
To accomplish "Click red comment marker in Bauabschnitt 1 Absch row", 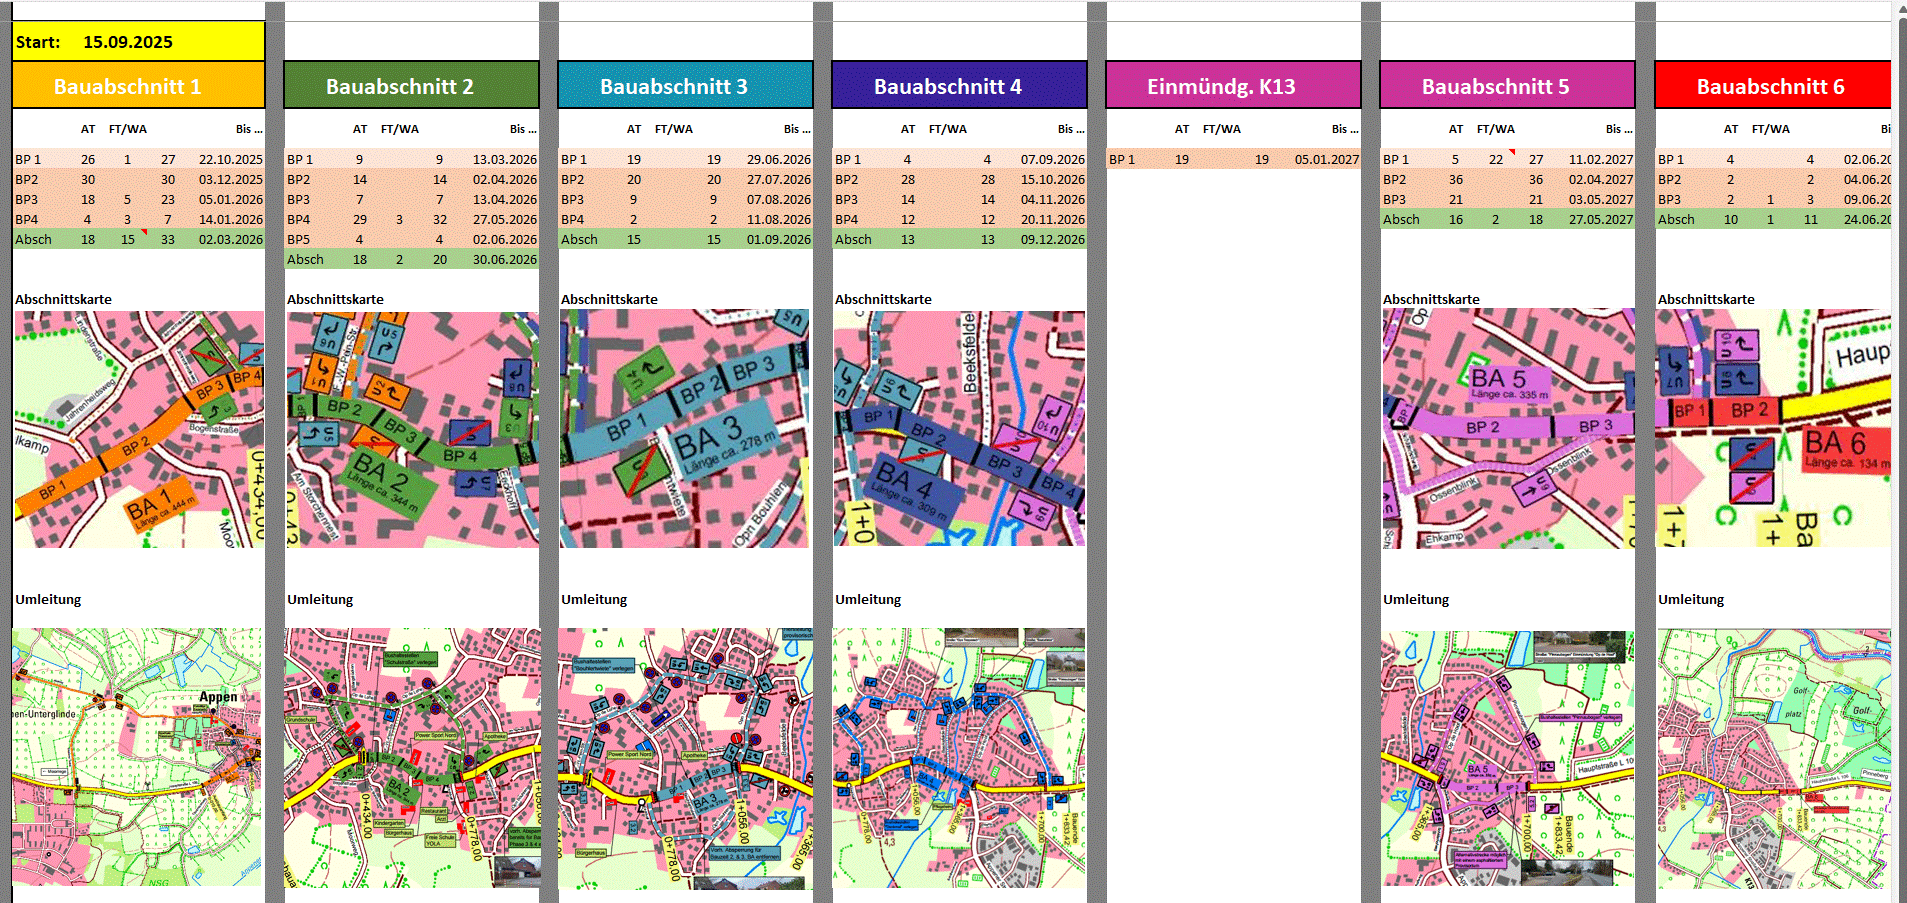I will click(x=144, y=233).
